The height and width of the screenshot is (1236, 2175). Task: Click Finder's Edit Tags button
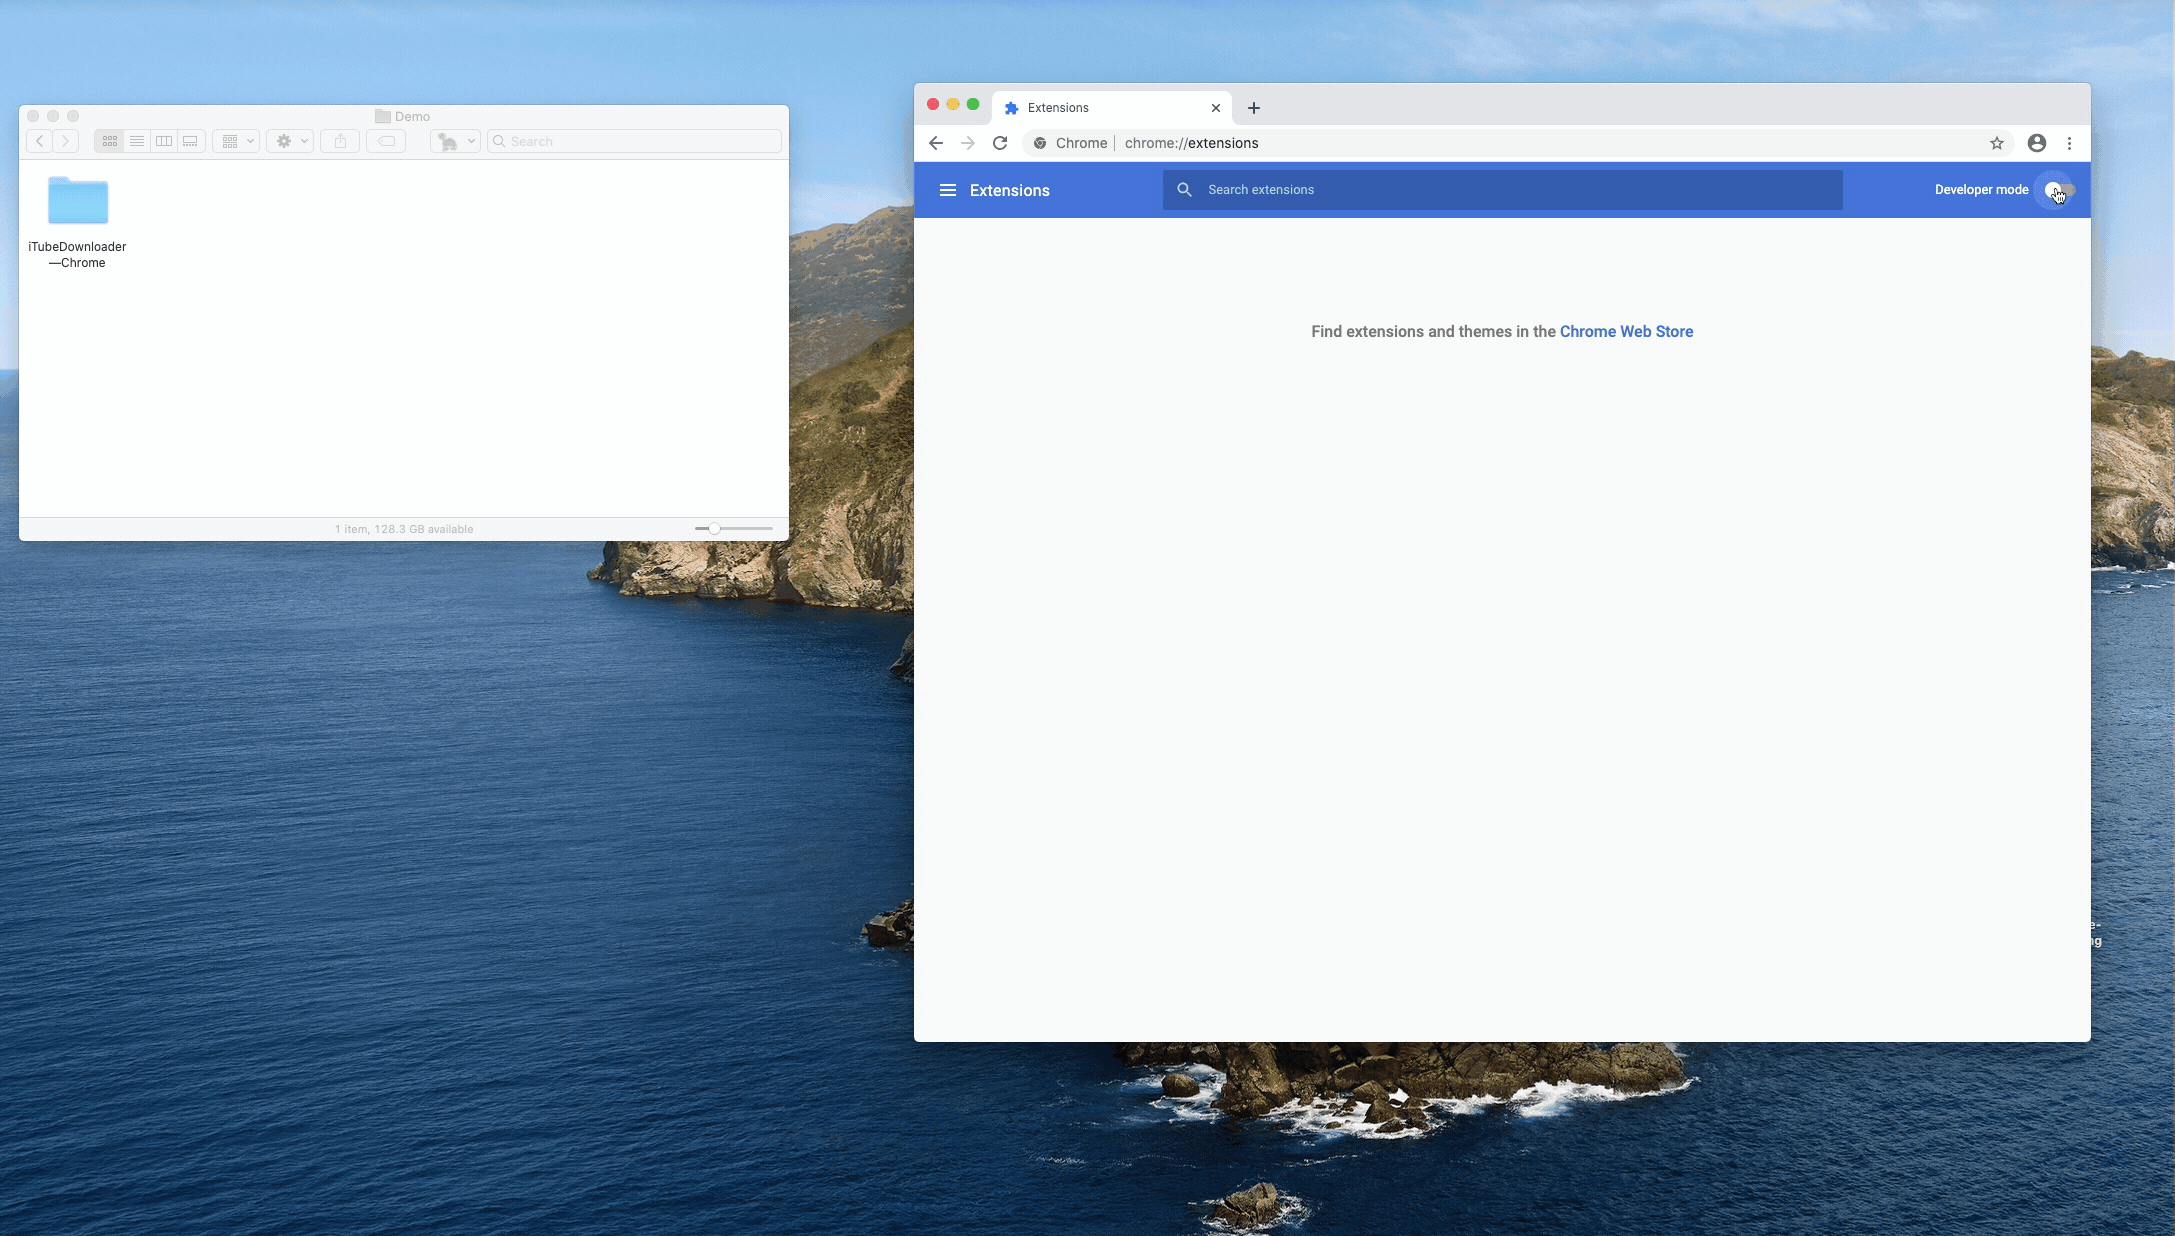(x=386, y=141)
